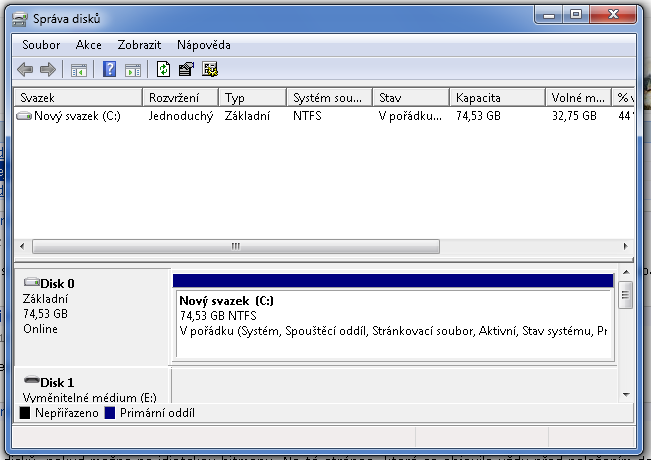651x460 pixels.
Task: Click the disk pane vertical scrollbar thumb
Action: coord(625,295)
